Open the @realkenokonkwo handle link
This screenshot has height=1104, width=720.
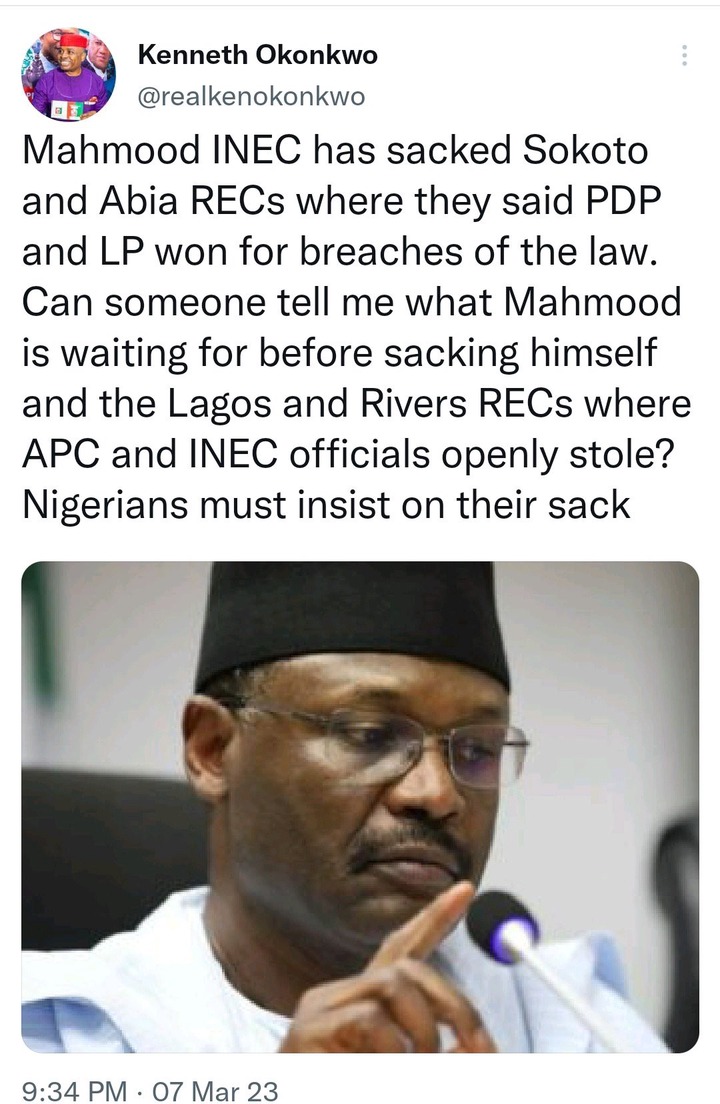(251, 96)
